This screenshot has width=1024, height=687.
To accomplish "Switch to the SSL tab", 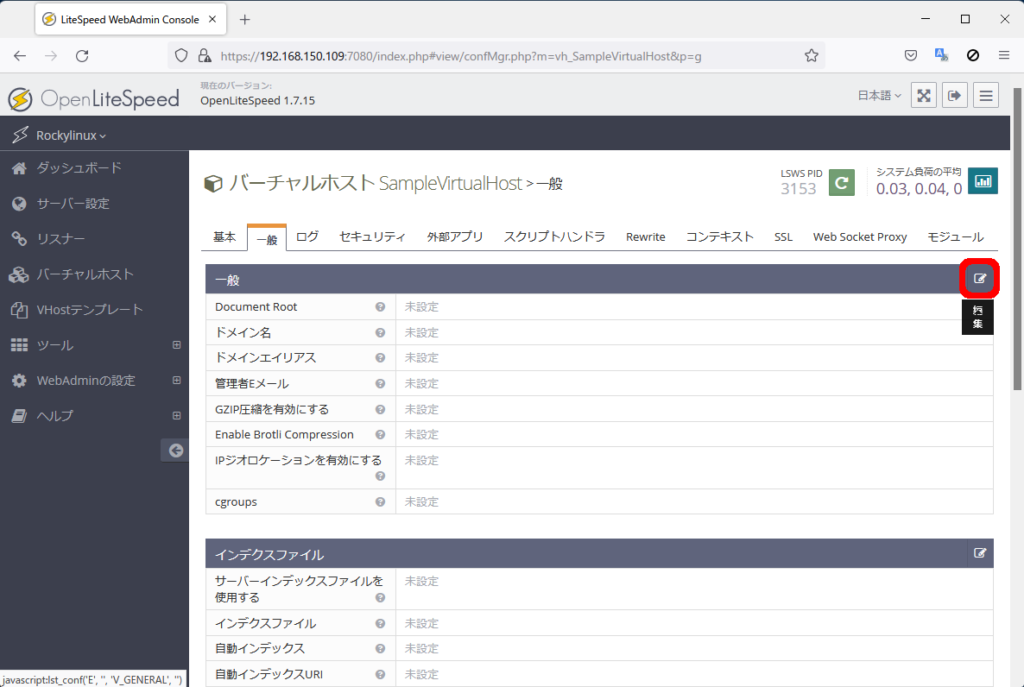I will (x=783, y=237).
